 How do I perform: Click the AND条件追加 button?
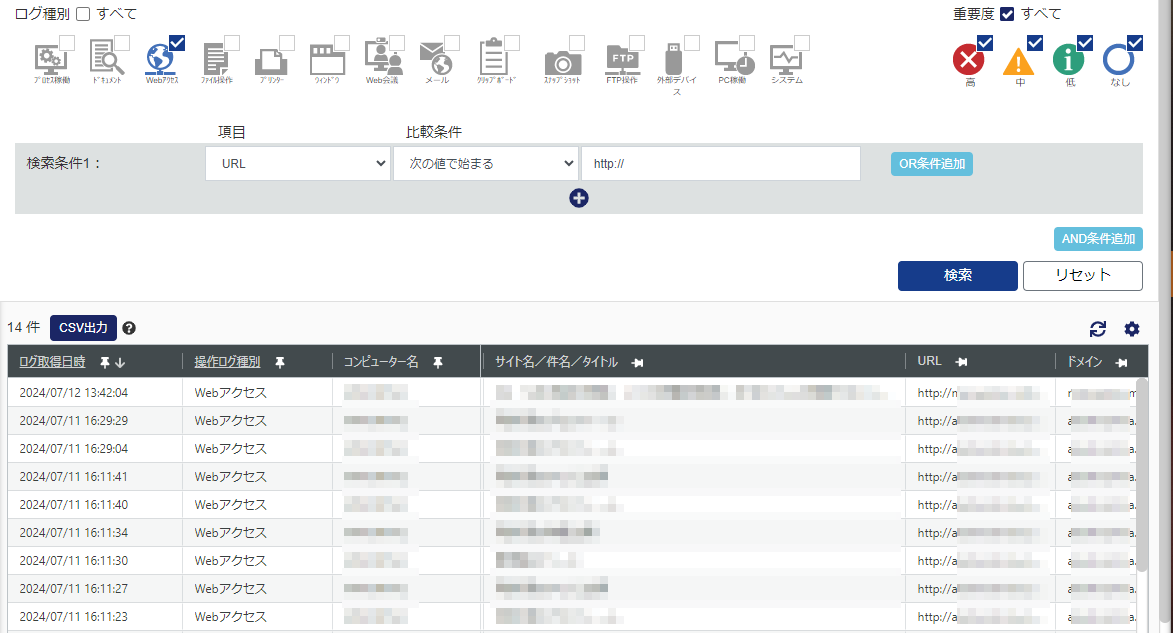pyautogui.click(x=1098, y=239)
